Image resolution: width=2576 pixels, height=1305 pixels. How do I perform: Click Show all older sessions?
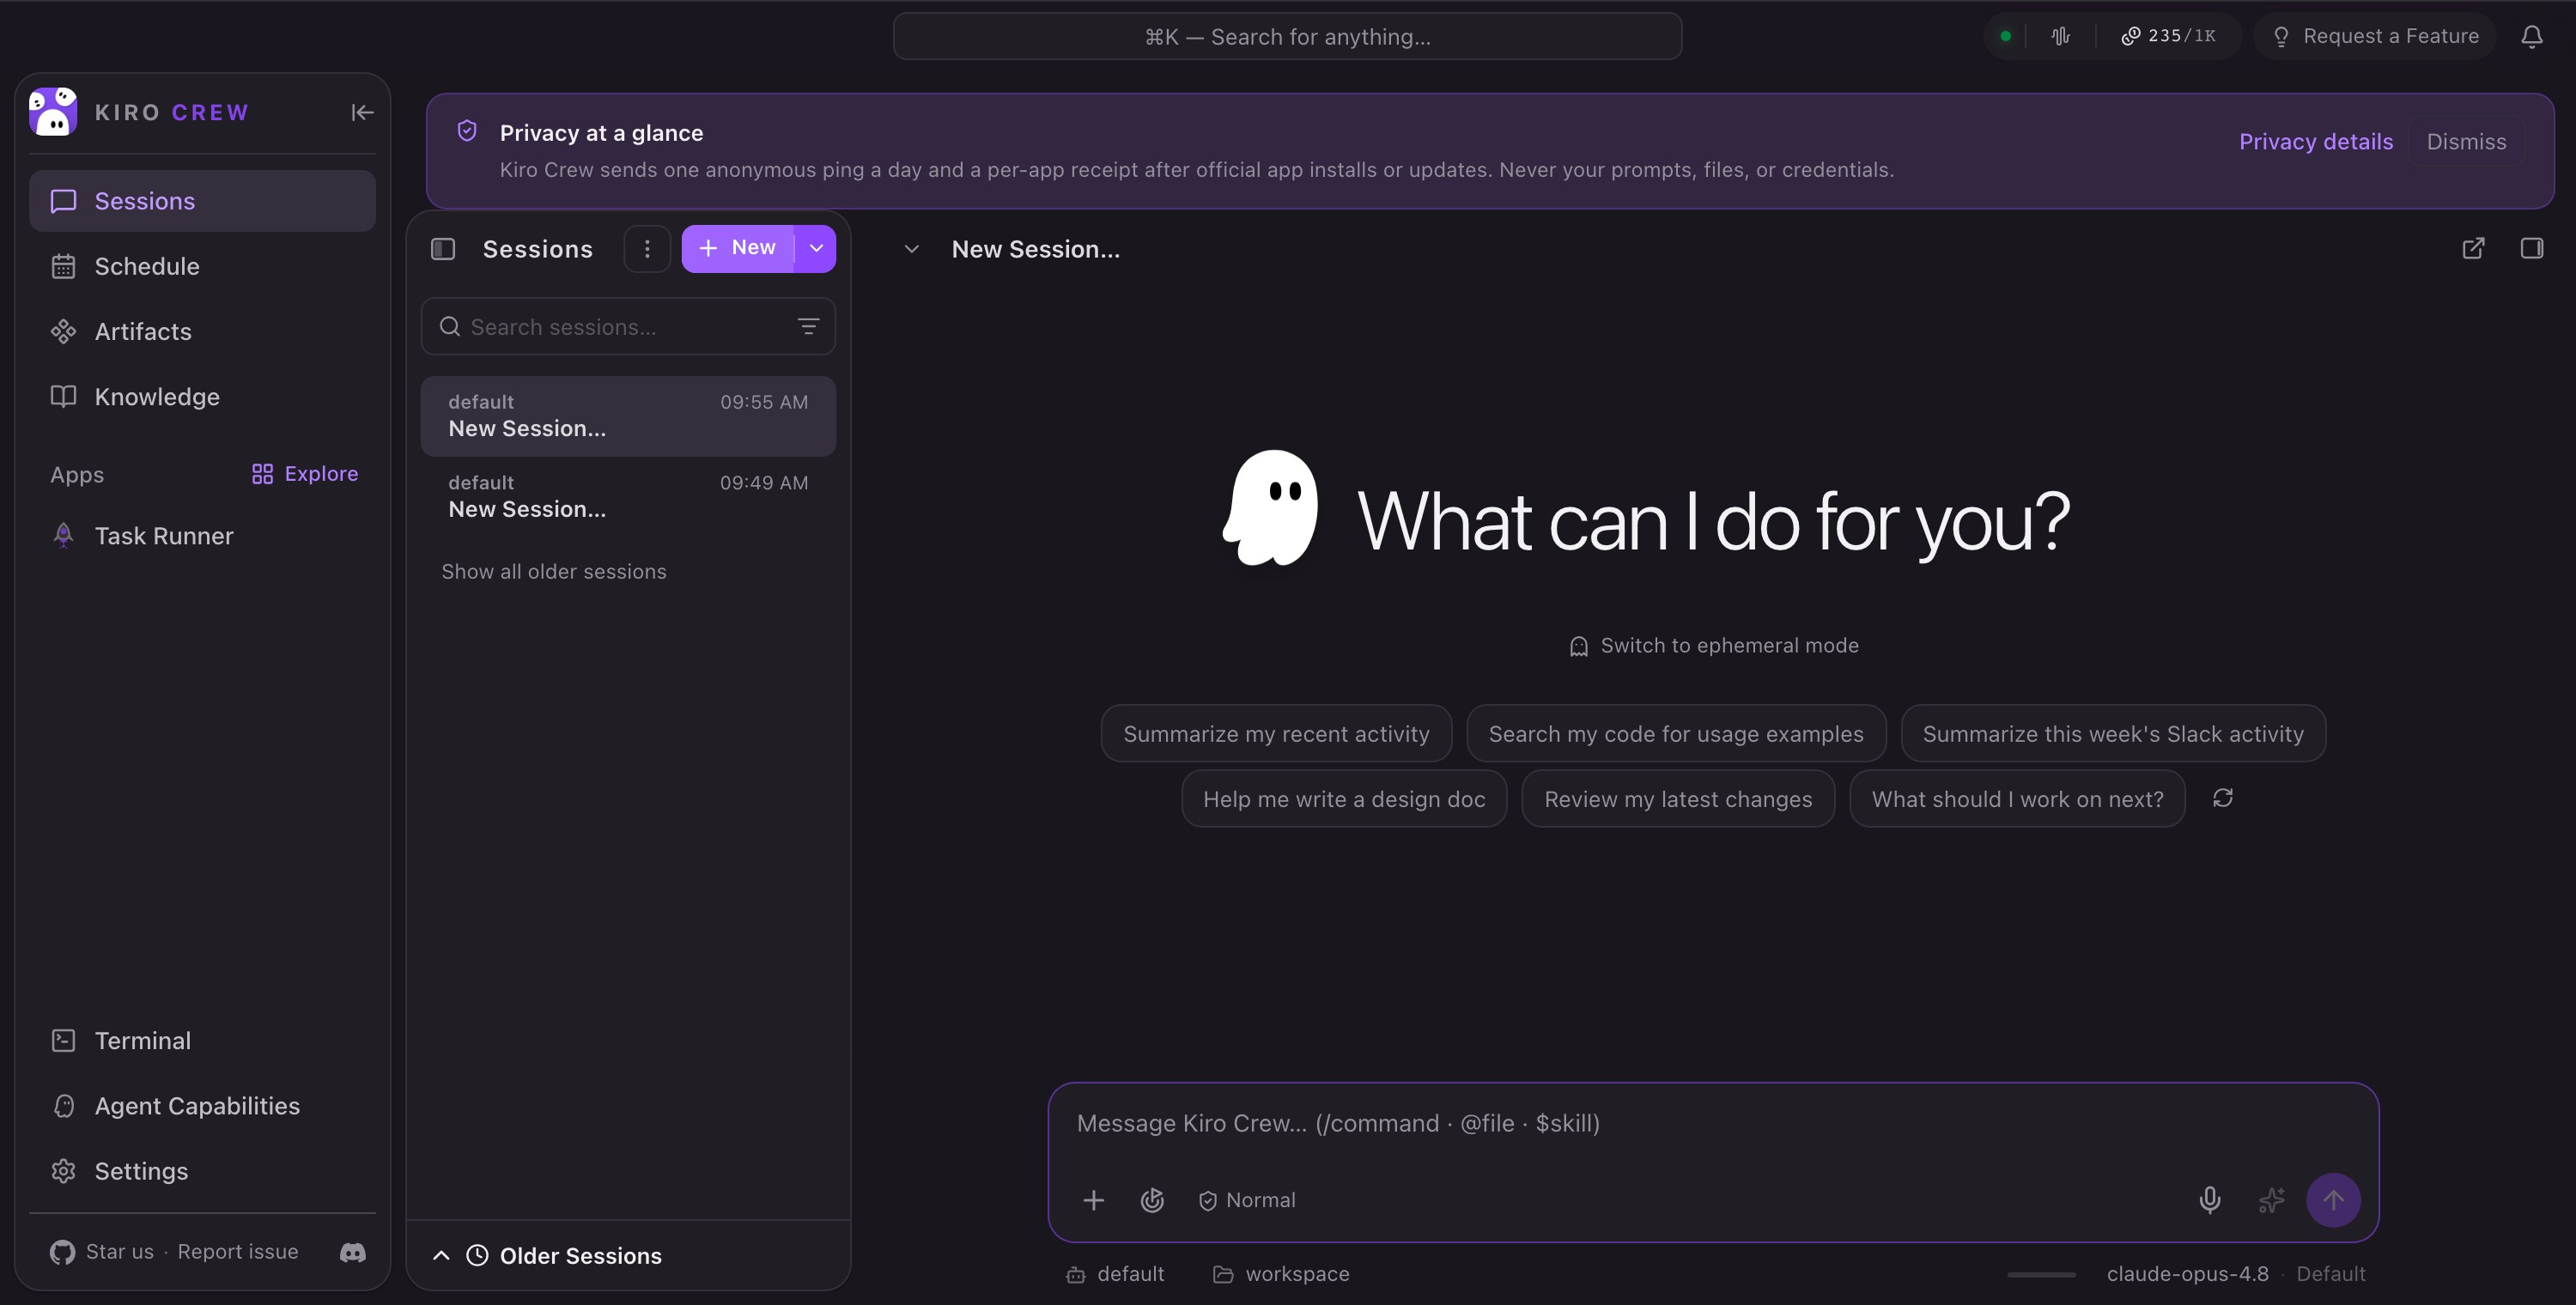(x=554, y=571)
